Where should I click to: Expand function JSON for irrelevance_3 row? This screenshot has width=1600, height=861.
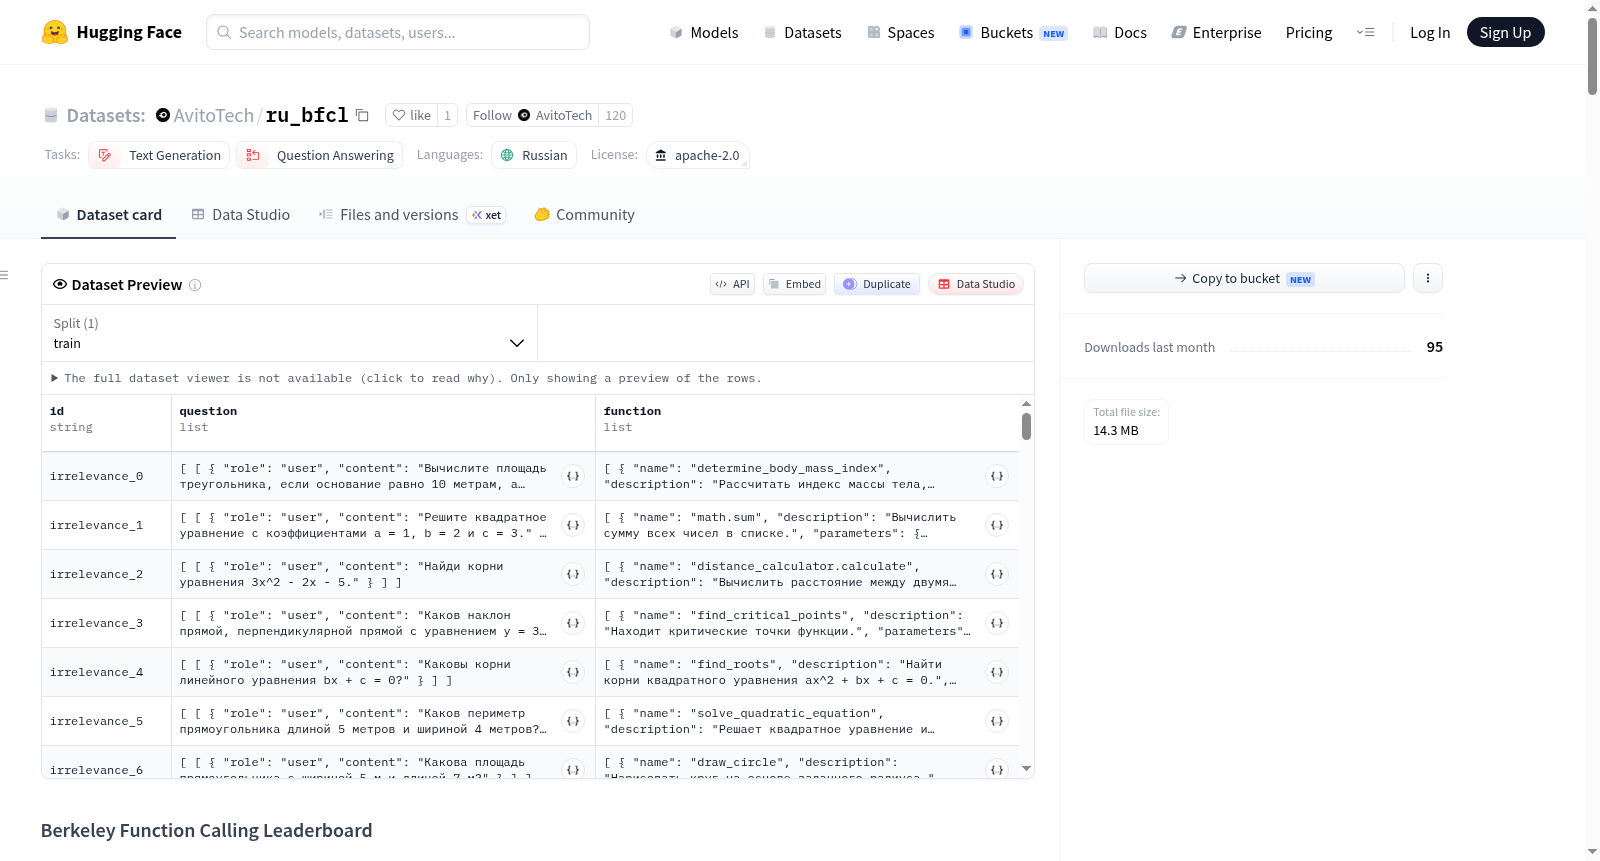point(997,623)
